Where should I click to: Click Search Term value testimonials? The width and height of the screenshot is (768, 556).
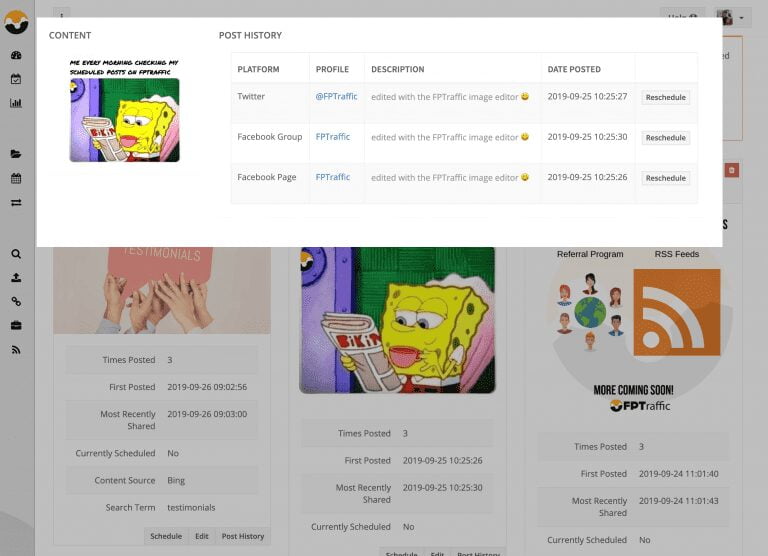[x=191, y=508]
